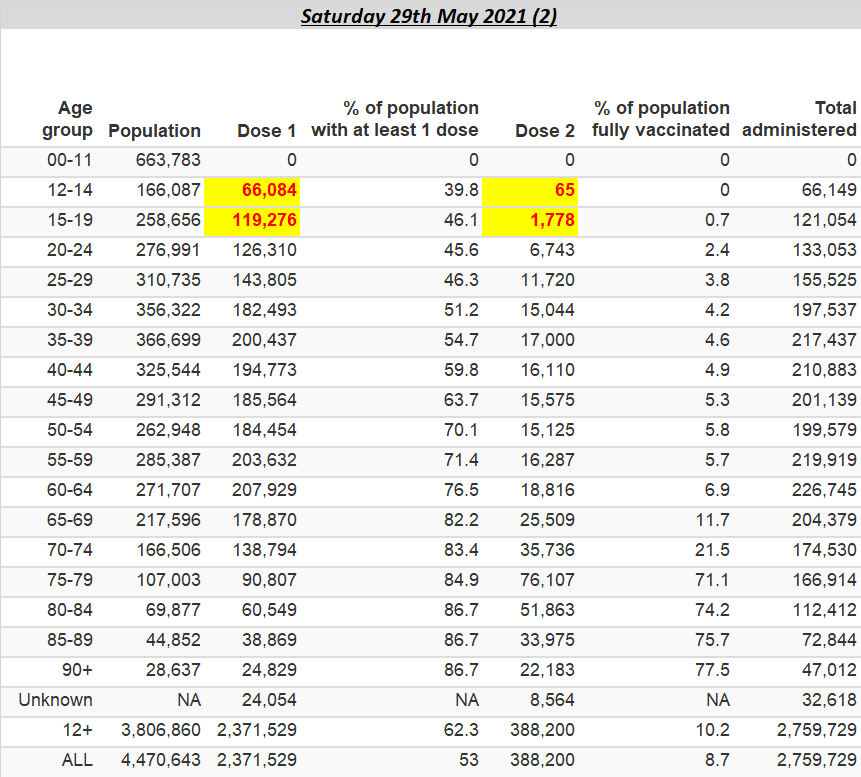The height and width of the screenshot is (777, 861).
Task: Select the highlighted Dose 2 cell 65
Action: point(530,191)
